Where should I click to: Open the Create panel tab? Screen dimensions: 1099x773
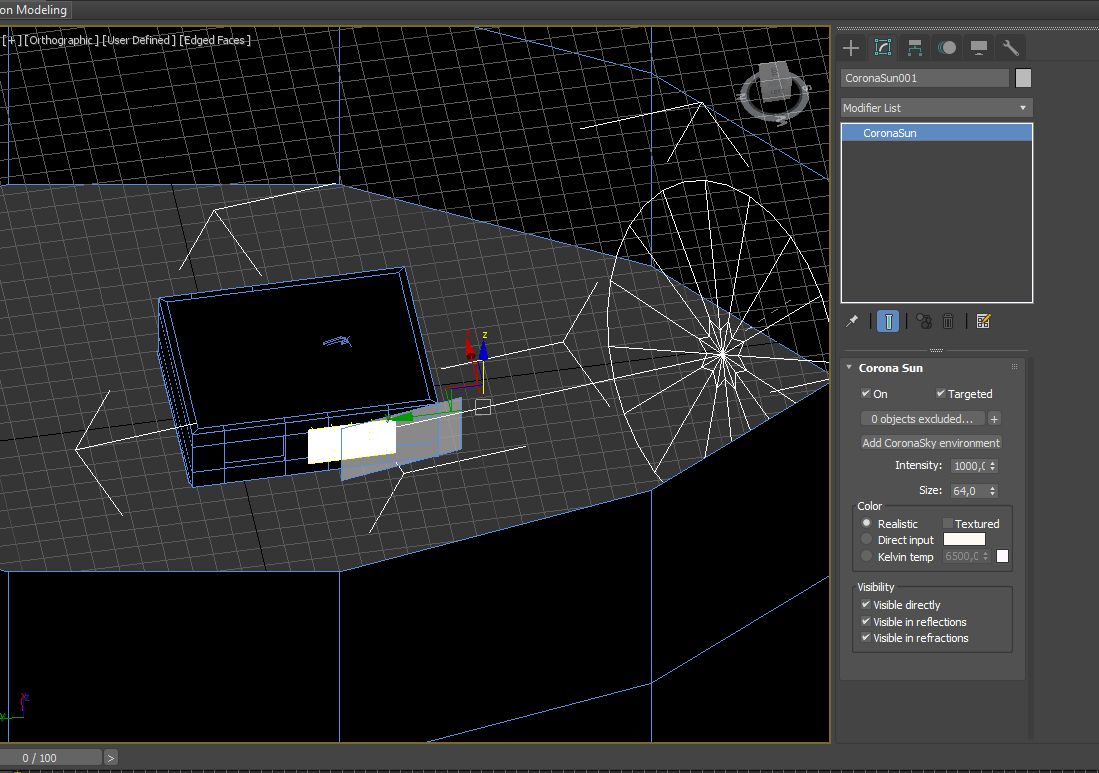[851, 48]
